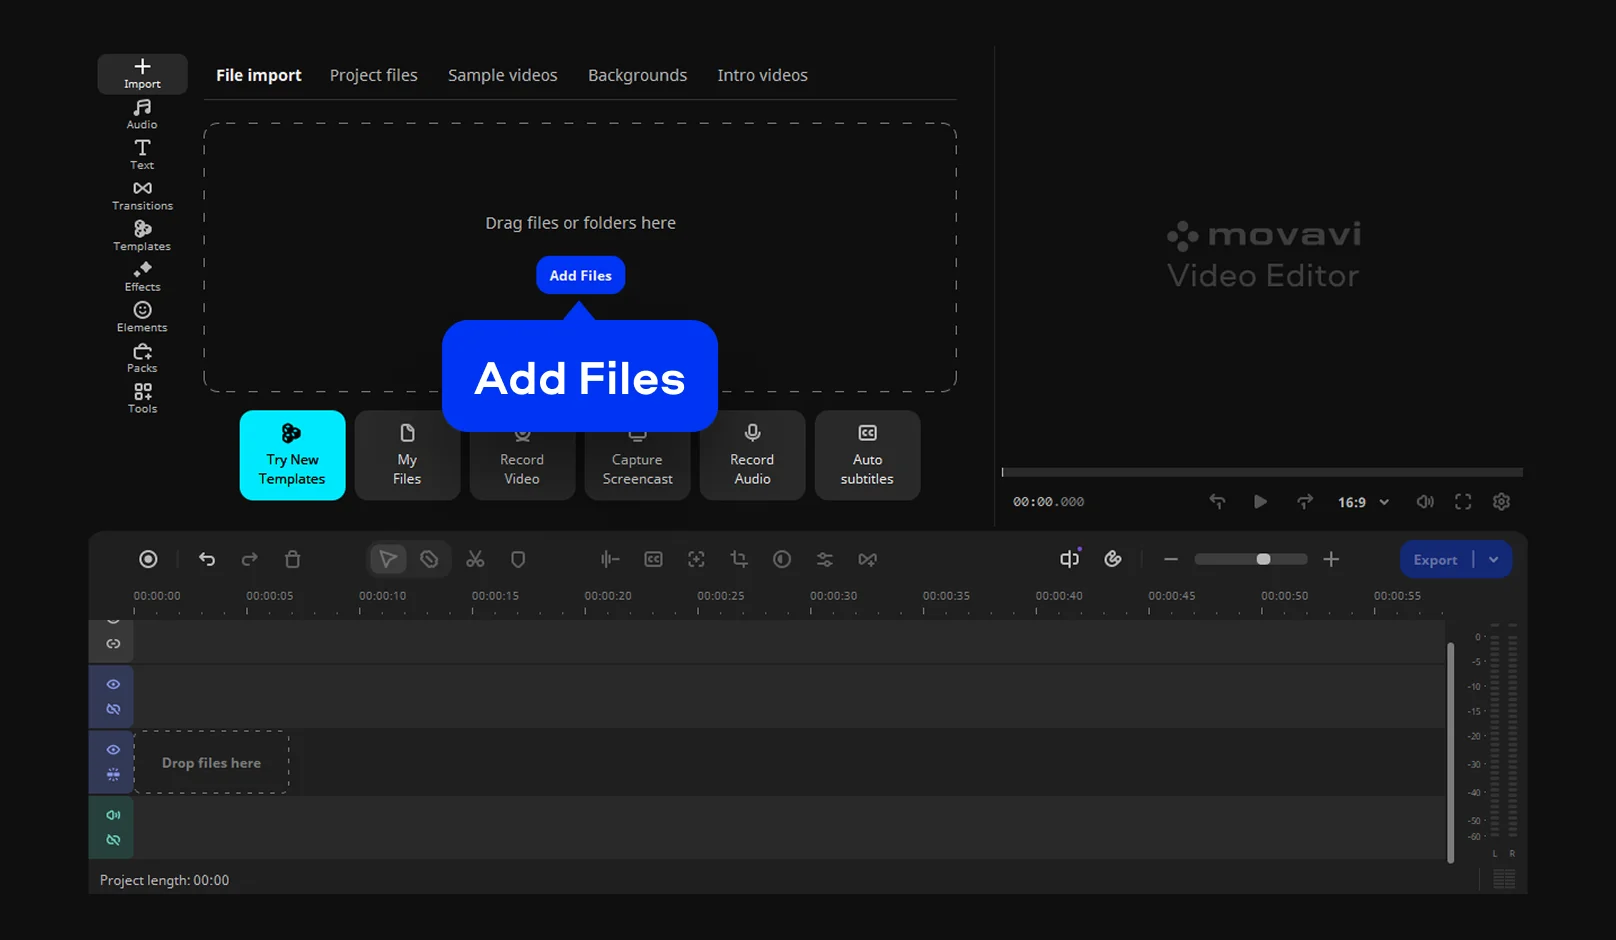Screen dimensions: 1616x940
Task: Delete selected clip with trash icon
Action: tap(292, 559)
